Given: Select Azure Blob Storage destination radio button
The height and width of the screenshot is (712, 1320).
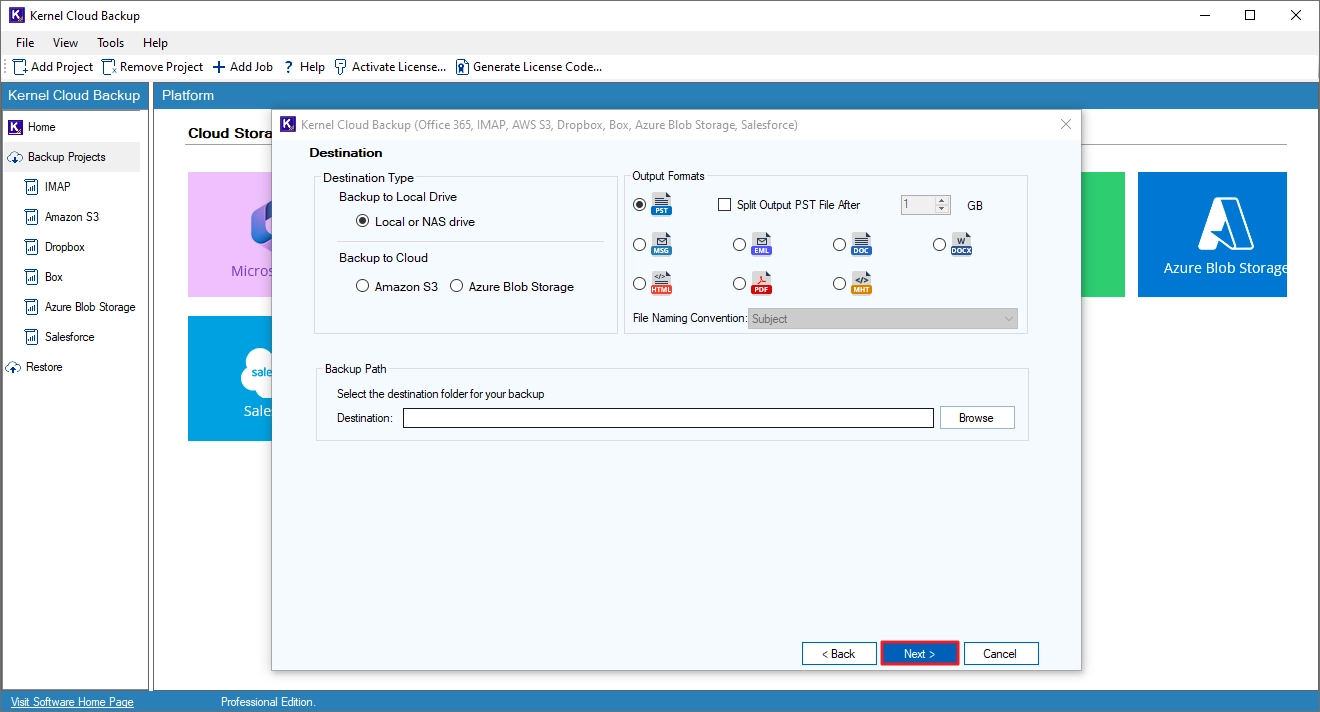Looking at the screenshot, I should pyautogui.click(x=457, y=286).
